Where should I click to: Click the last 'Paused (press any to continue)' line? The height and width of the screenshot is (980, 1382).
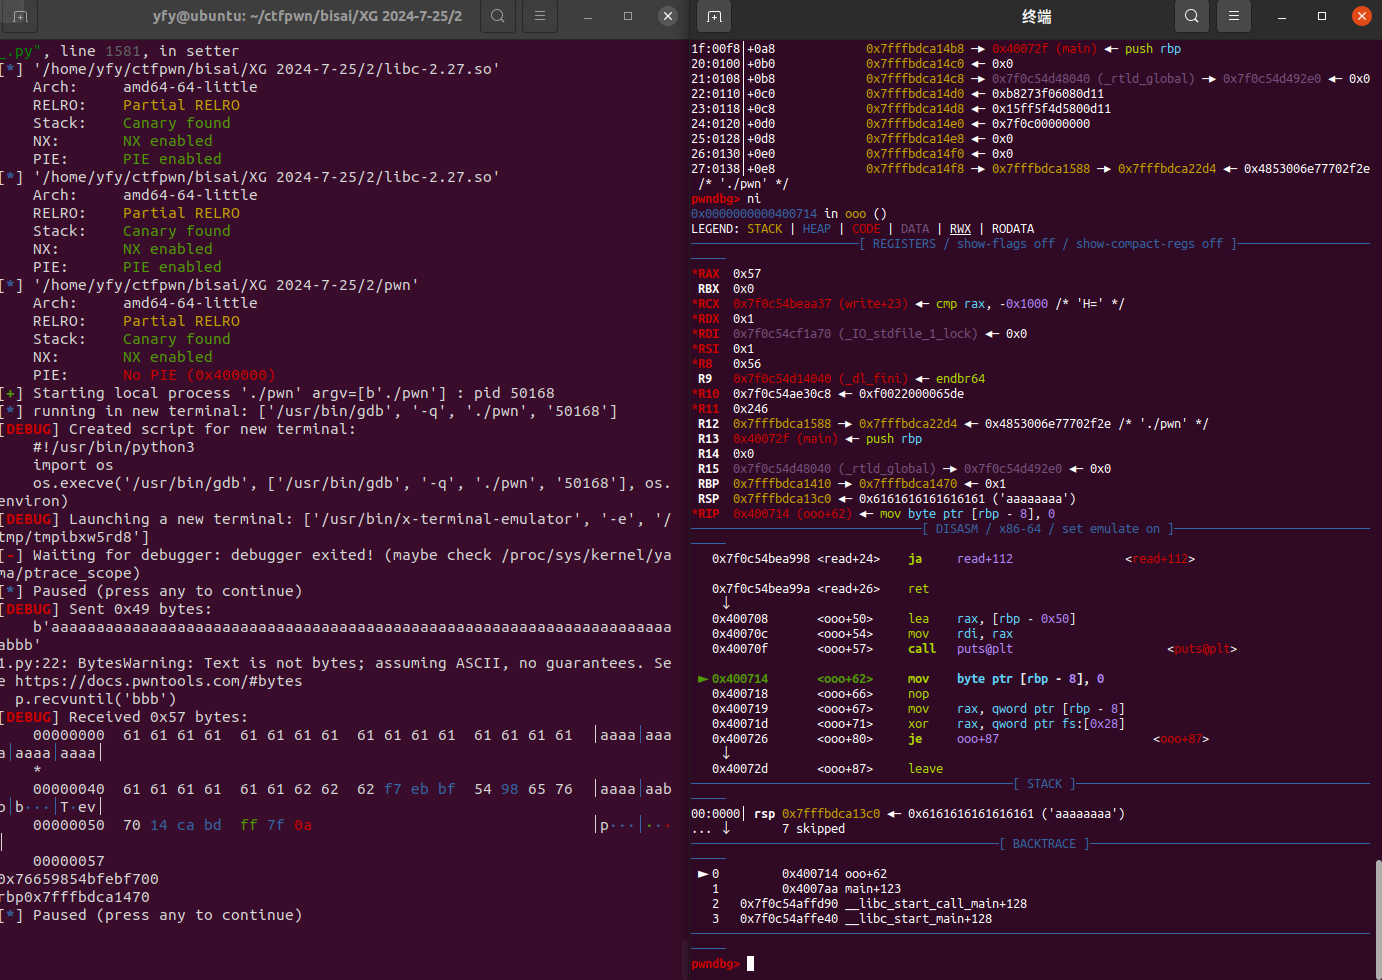click(152, 915)
